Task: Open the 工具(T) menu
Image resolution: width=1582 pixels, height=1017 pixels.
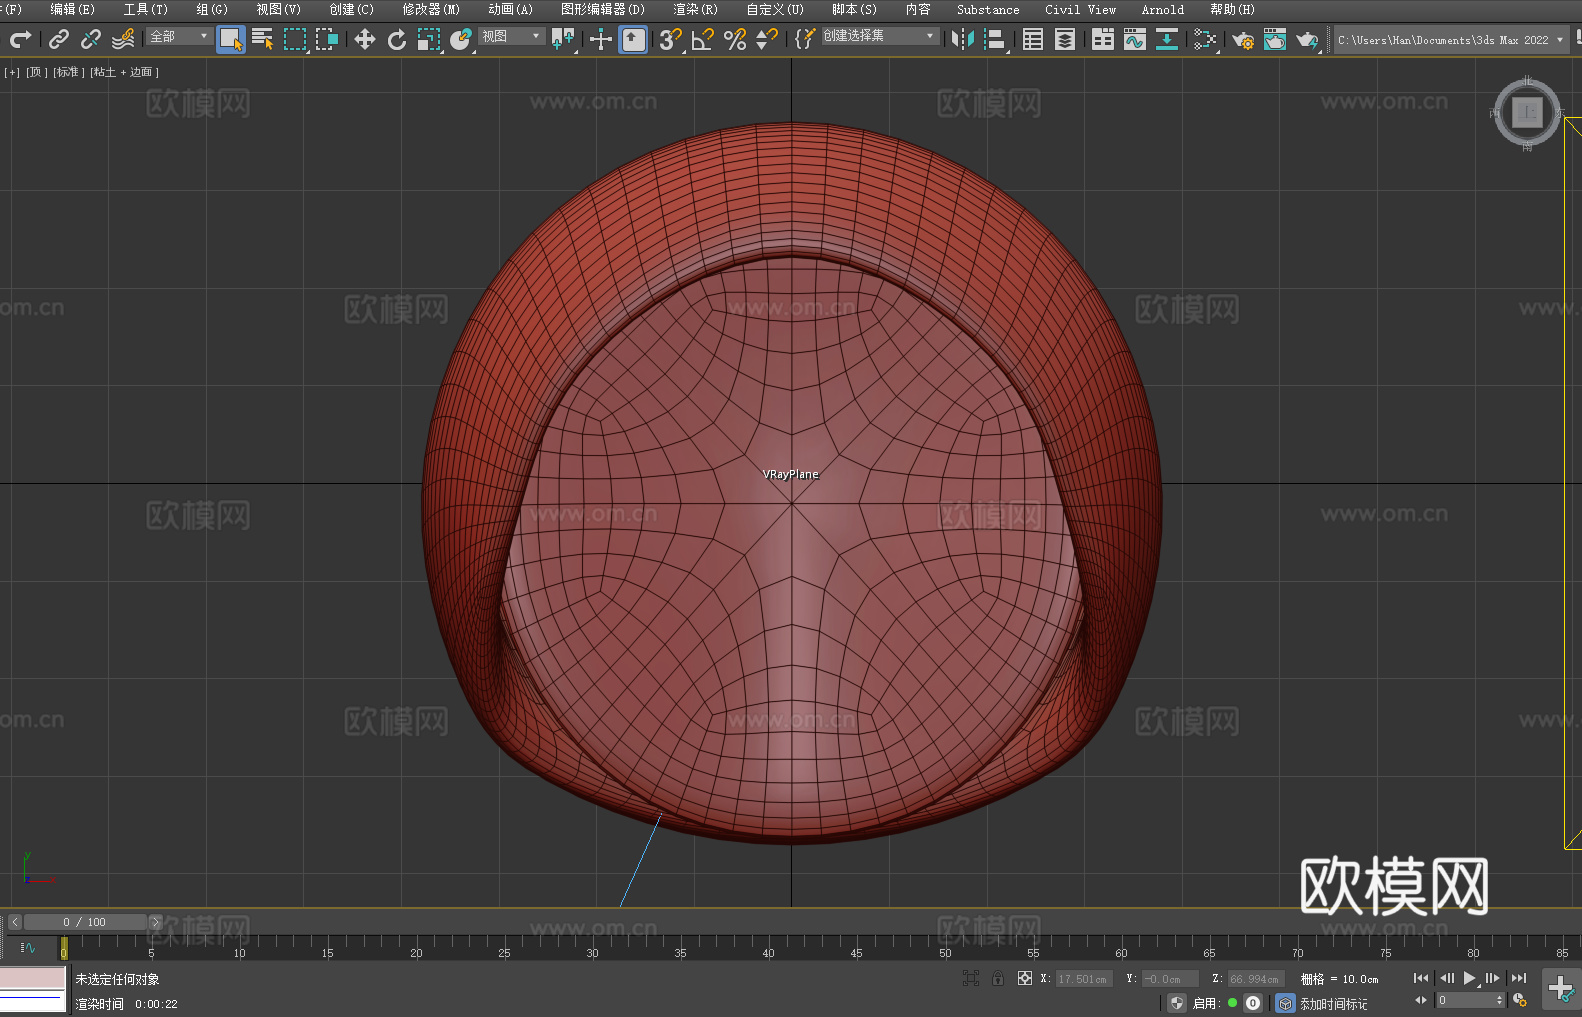Action: pos(145,9)
